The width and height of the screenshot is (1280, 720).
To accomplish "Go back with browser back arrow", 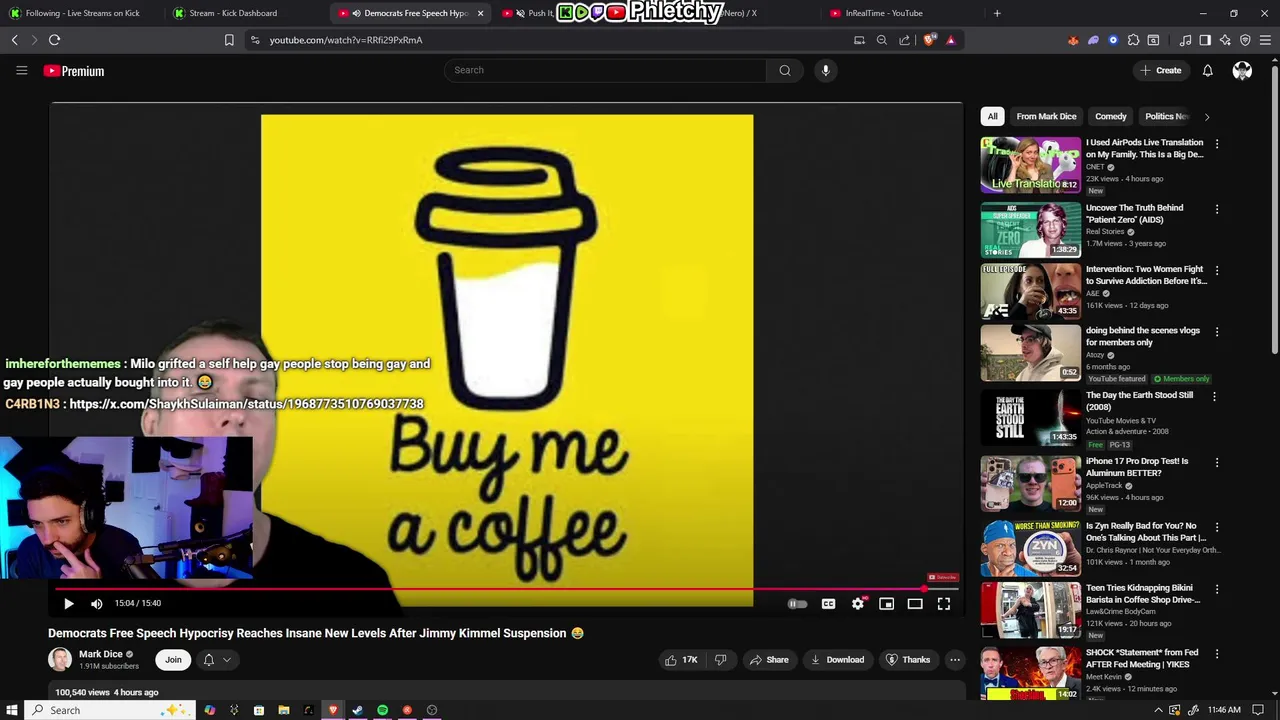I will point(15,40).
